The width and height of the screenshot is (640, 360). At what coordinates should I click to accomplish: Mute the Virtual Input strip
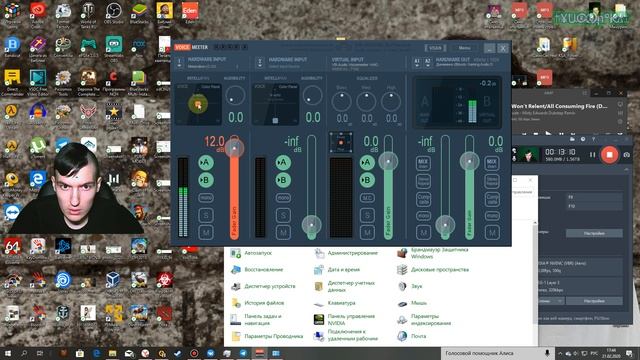pyautogui.click(x=367, y=232)
